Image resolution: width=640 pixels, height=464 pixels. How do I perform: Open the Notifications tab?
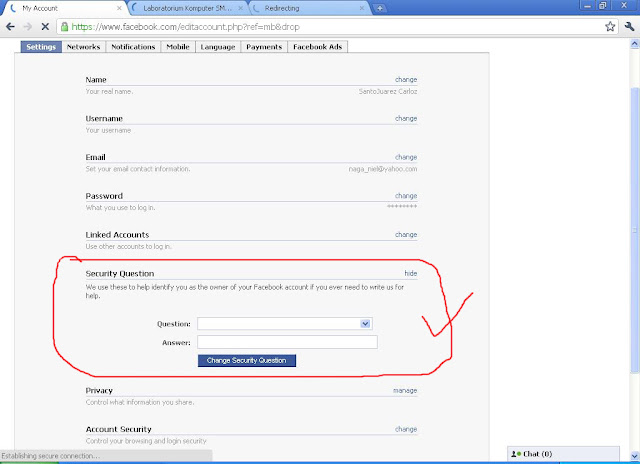[x=133, y=47]
